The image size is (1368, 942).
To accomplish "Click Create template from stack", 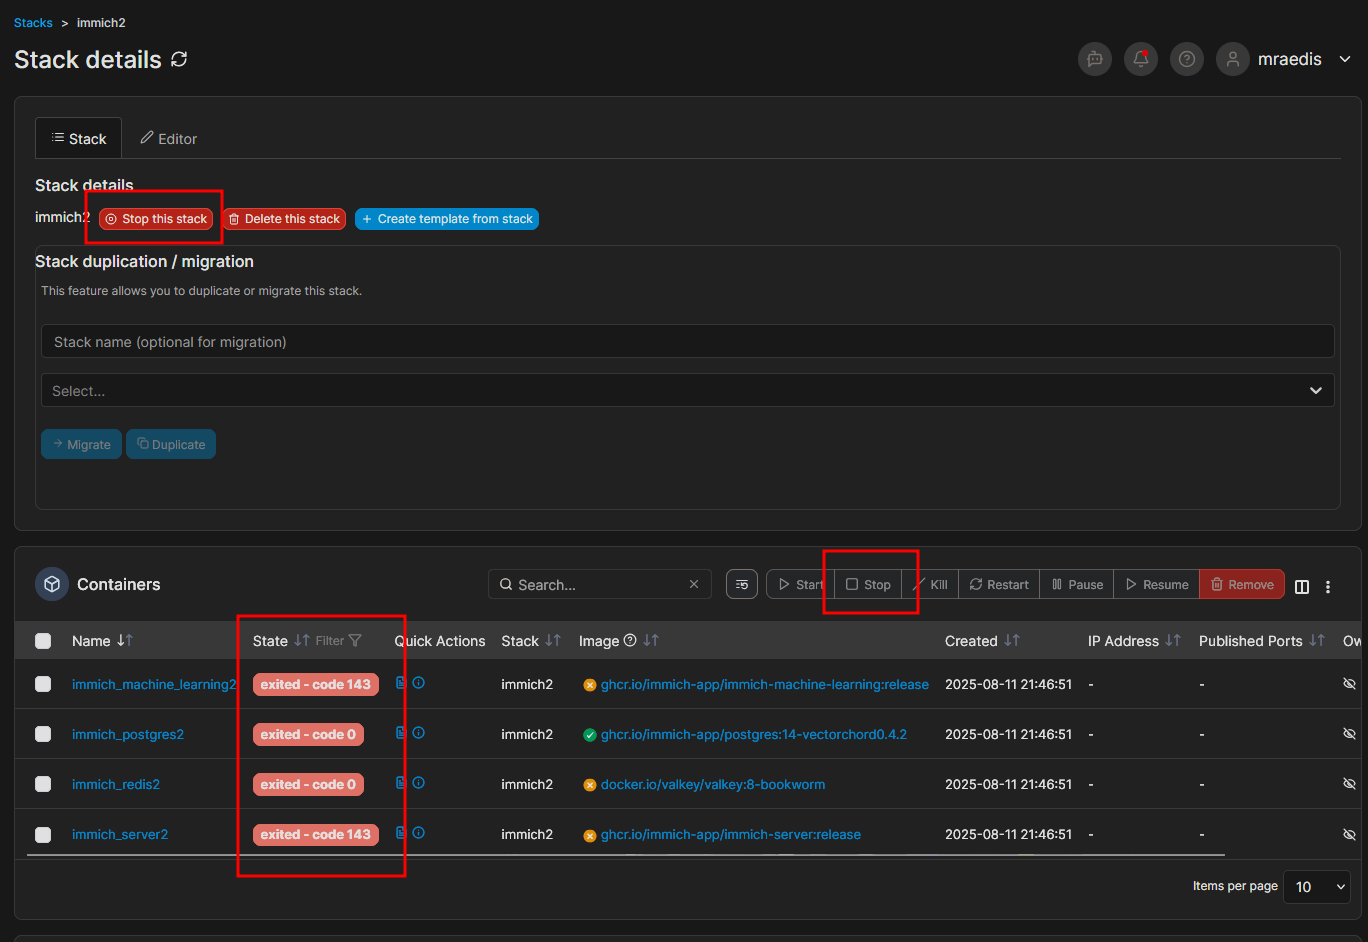I will tap(447, 219).
